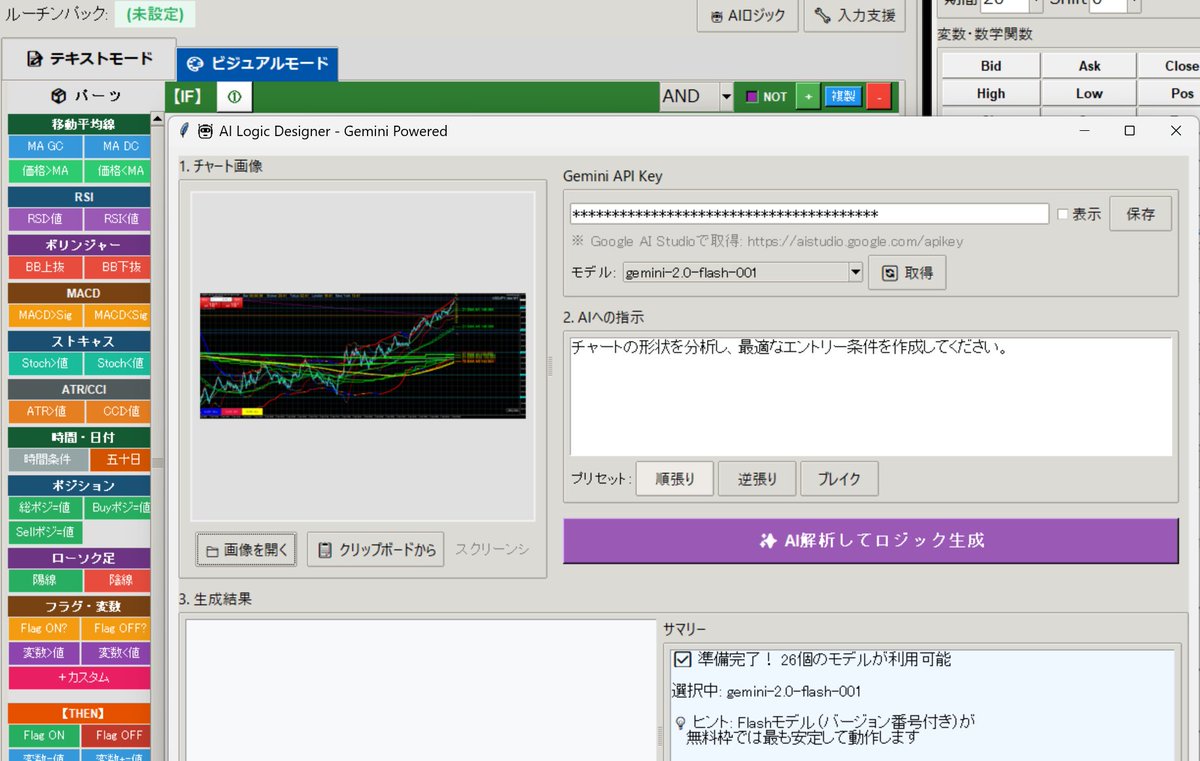Paste image using クリップボードから button
This screenshot has height=761, width=1200.
375,549
